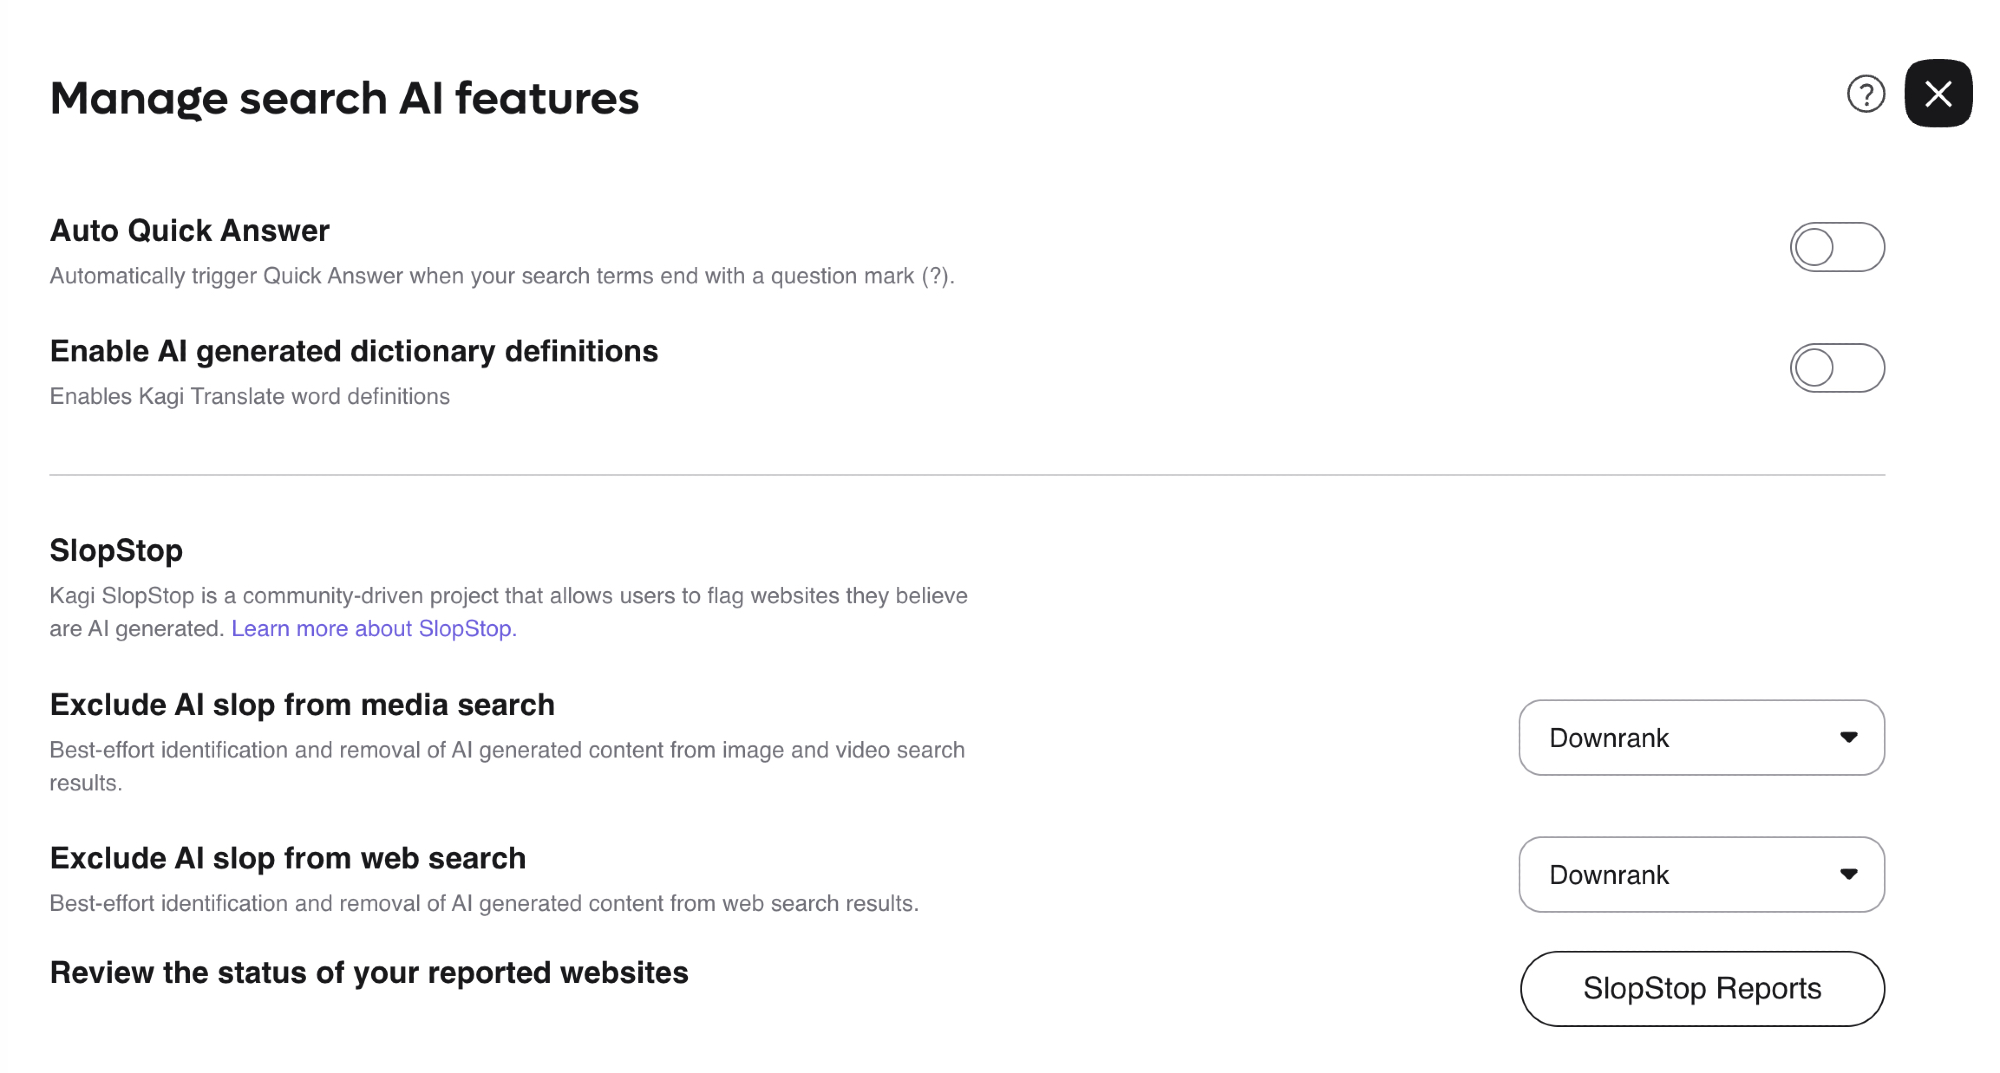Click the Manage search AI features title
2000x1073 pixels.
click(x=344, y=99)
